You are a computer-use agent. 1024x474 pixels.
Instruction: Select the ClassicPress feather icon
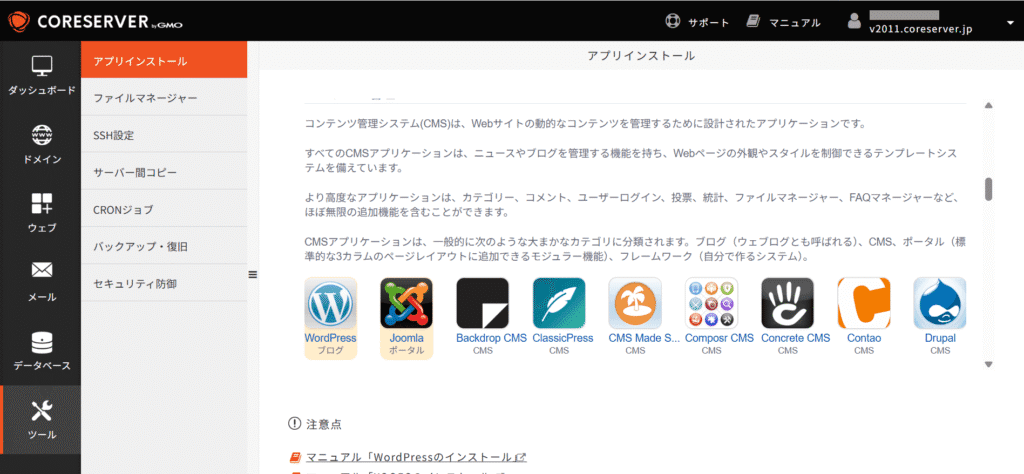pos(559,304)
